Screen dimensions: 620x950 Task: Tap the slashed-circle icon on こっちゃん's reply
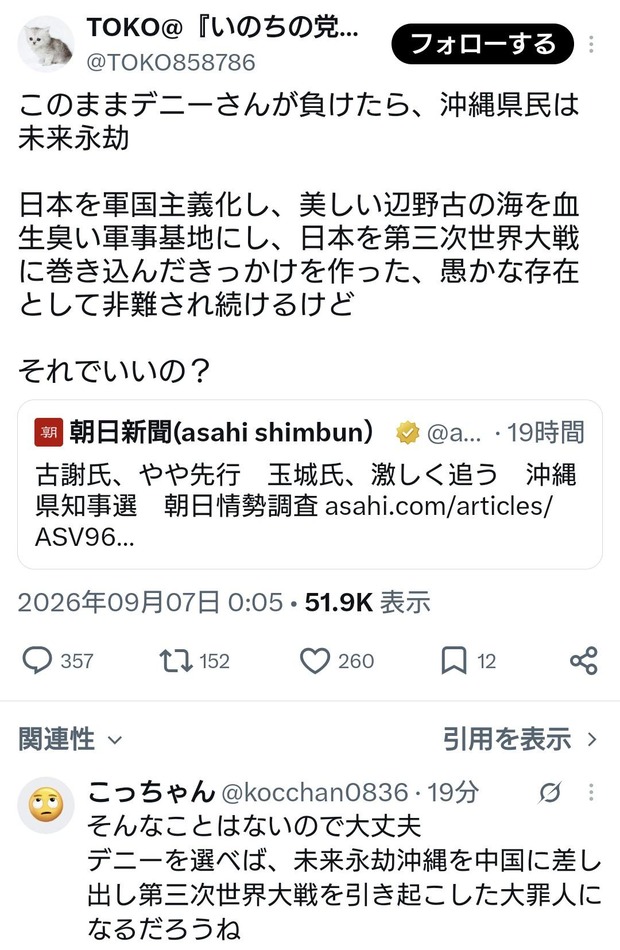click(550, 792)
